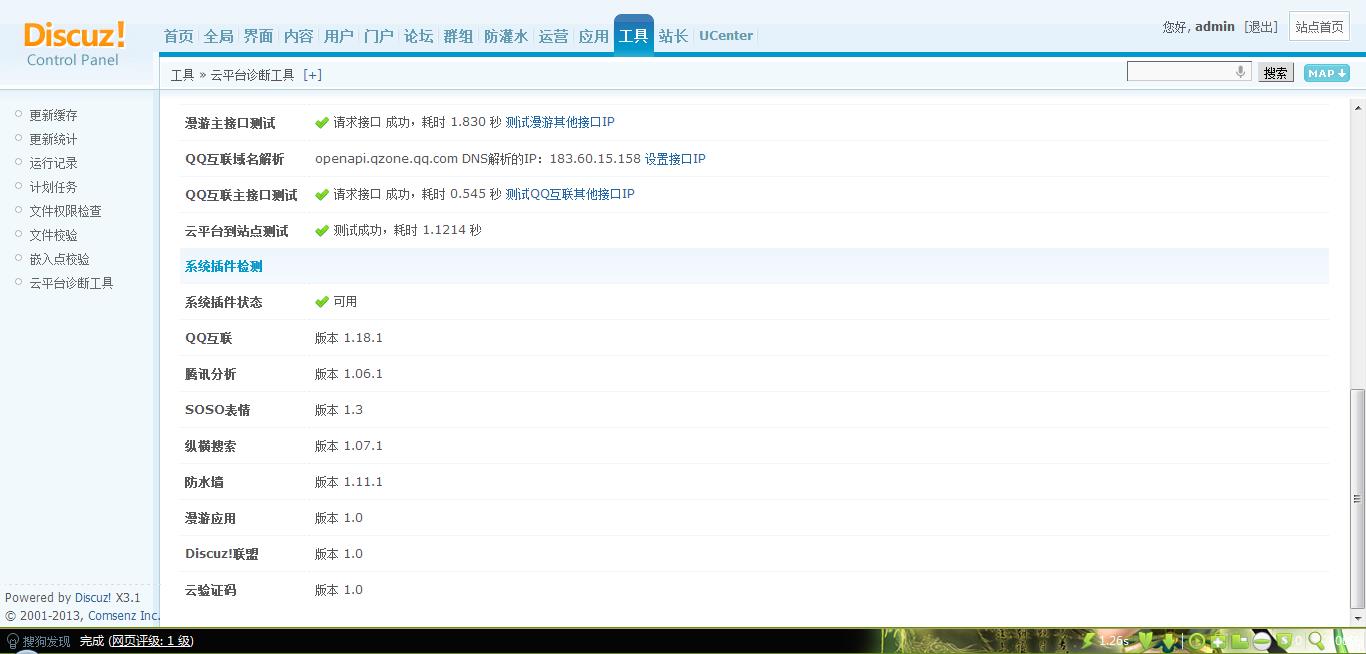Click the Discuz!联盟 row label
Image resolution: width=1366 pixels, height=654 pixels.
tap(222, 554)
